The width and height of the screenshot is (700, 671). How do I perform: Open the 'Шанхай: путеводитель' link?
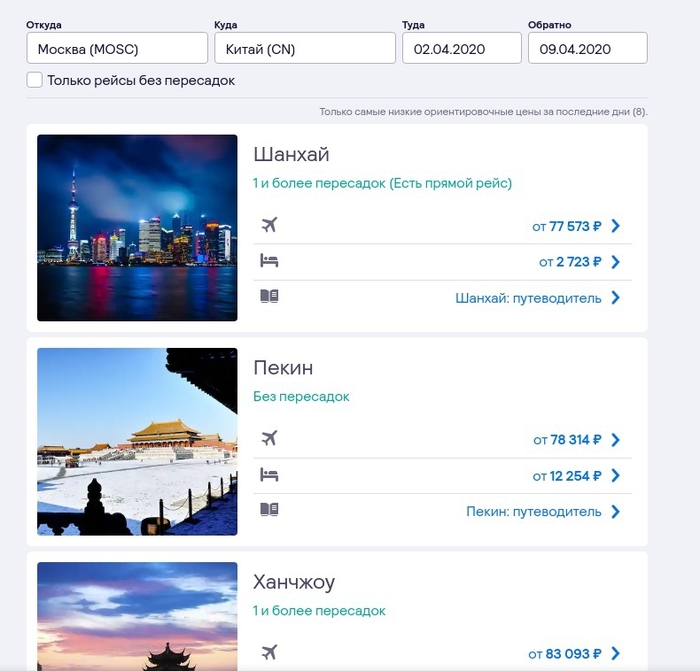point(528,298)
